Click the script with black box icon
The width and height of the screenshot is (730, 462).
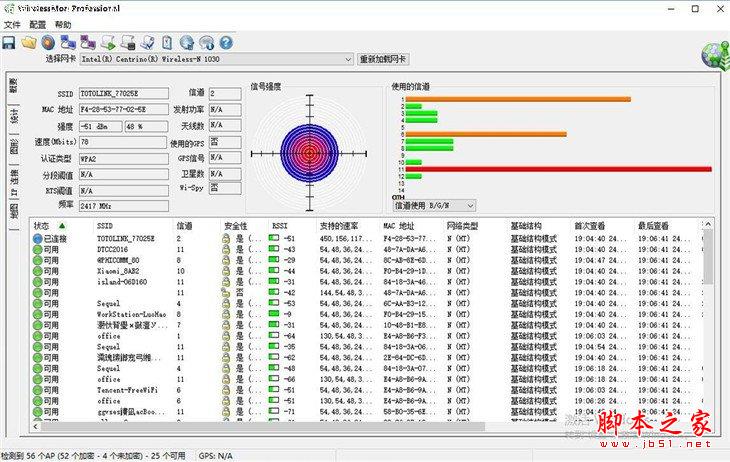128,43
